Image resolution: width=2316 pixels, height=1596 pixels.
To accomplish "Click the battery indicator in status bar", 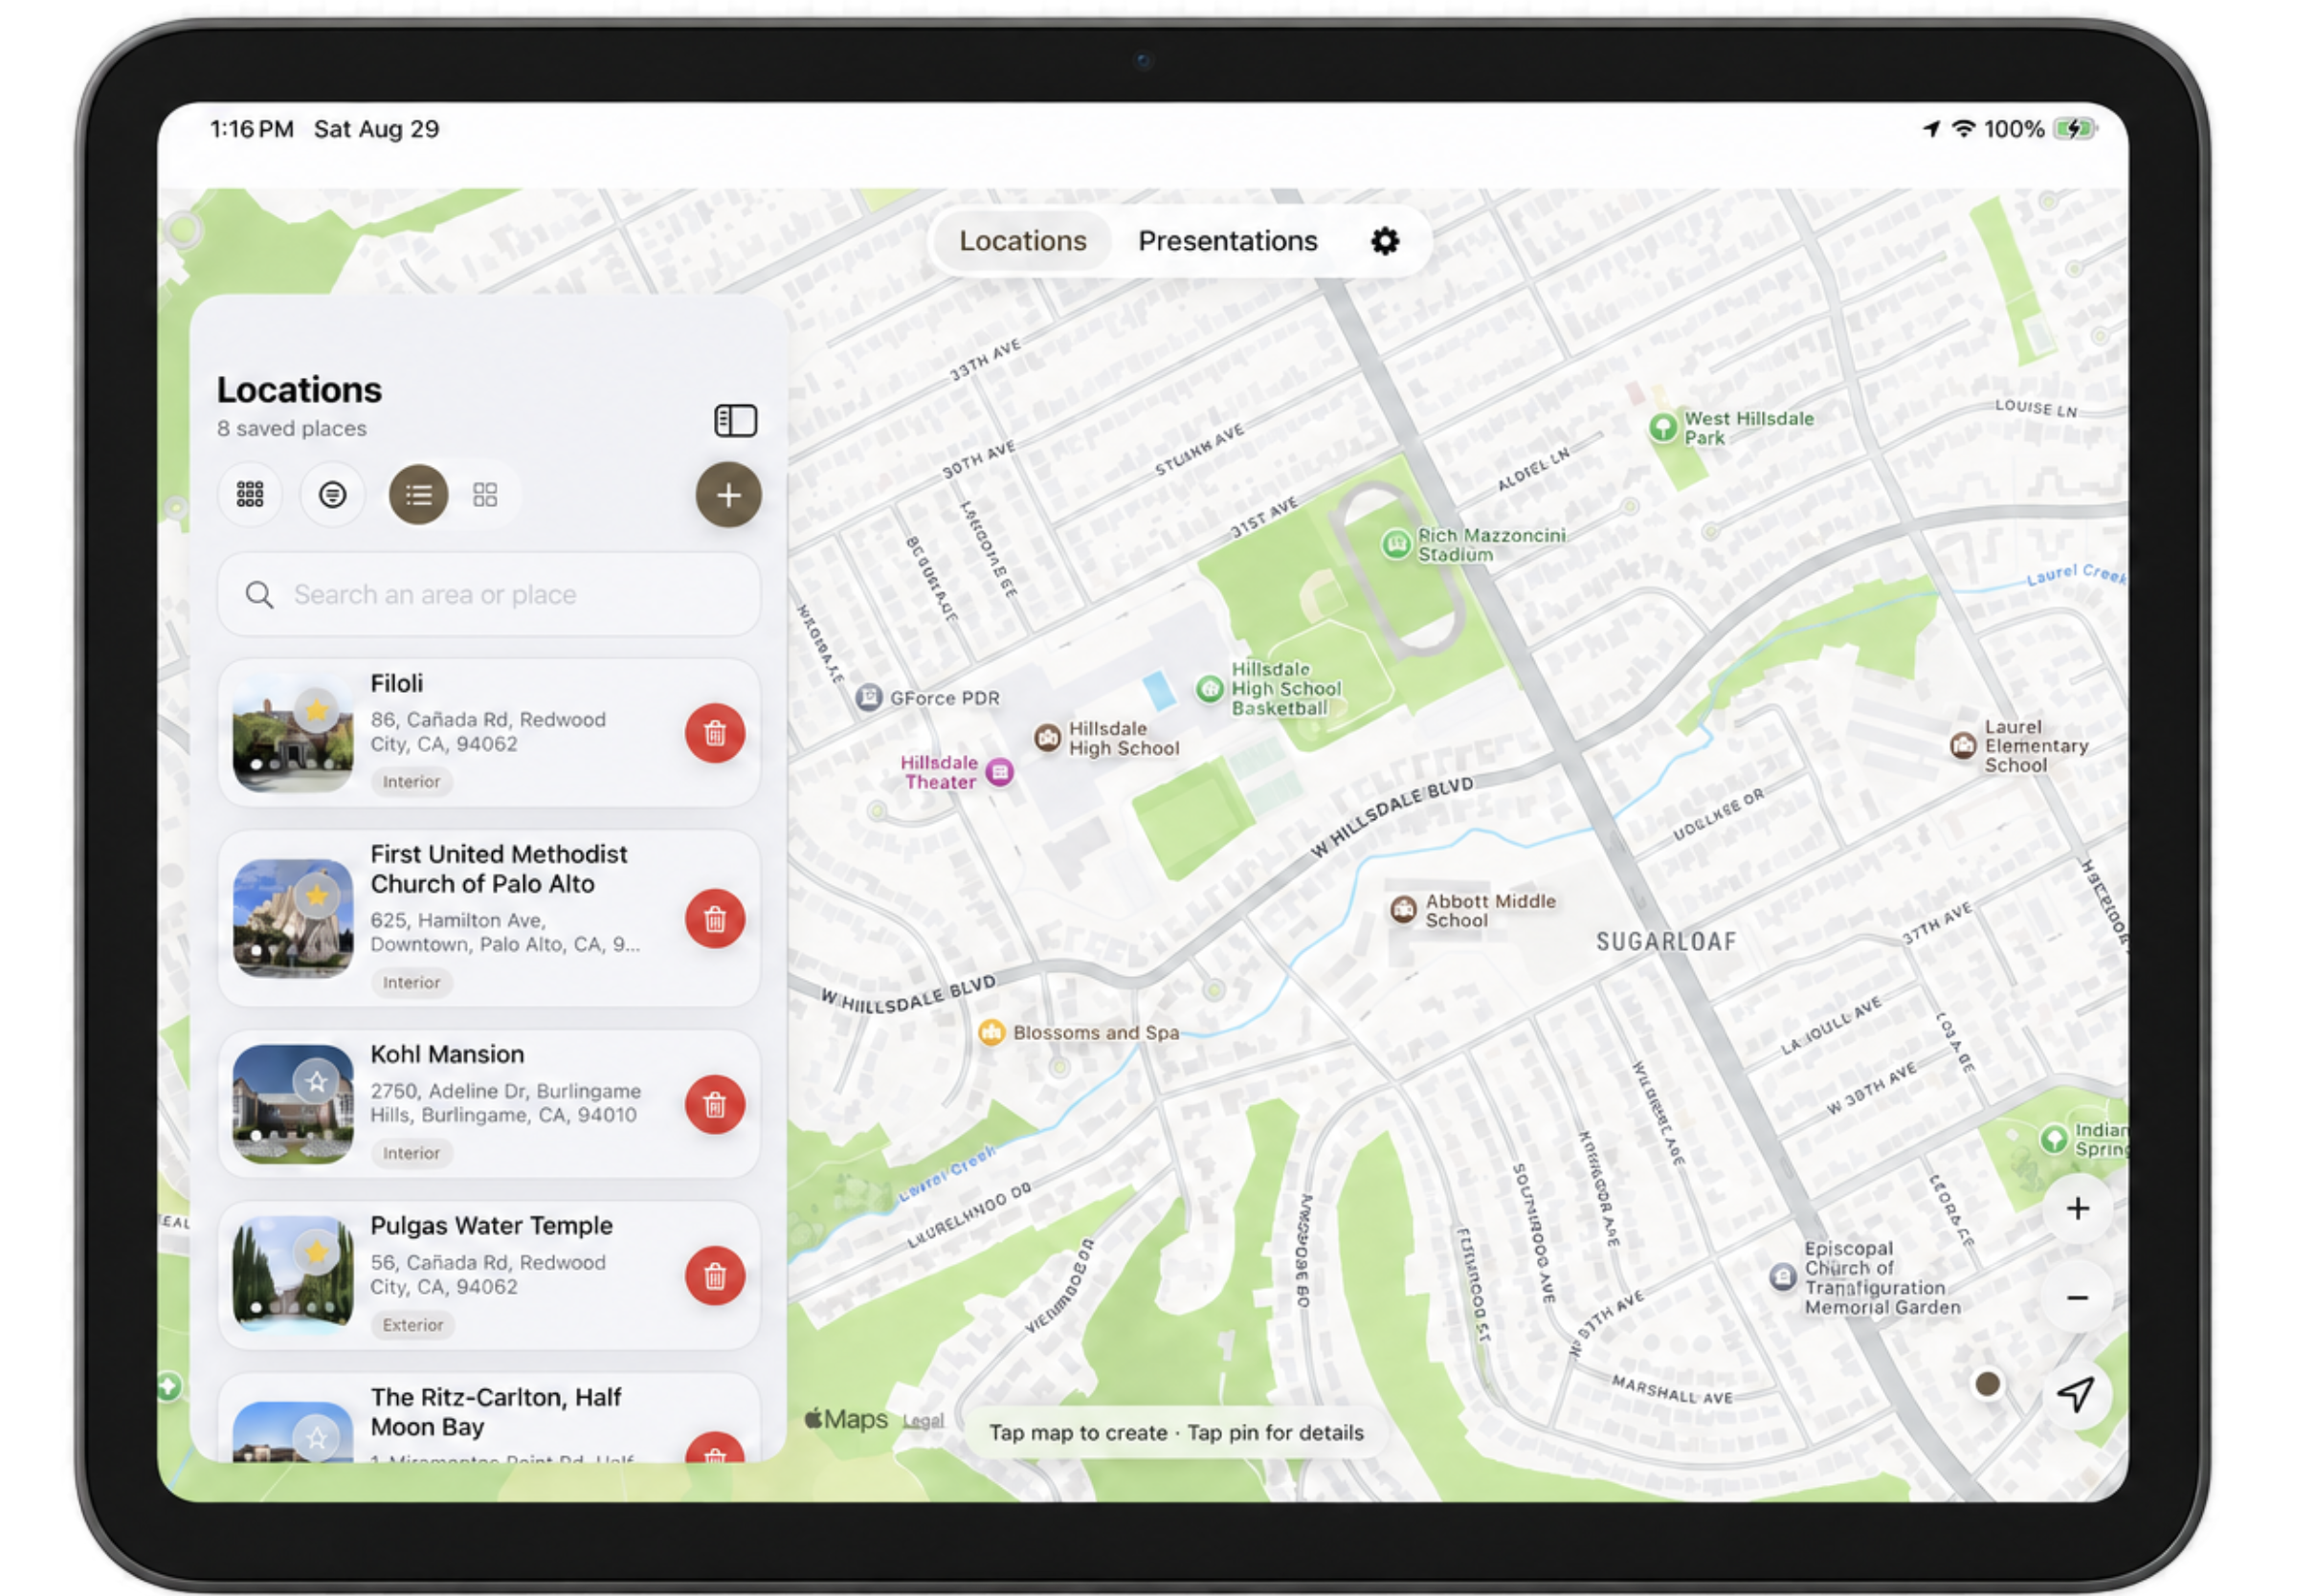I will click(x=2075, y=129).
